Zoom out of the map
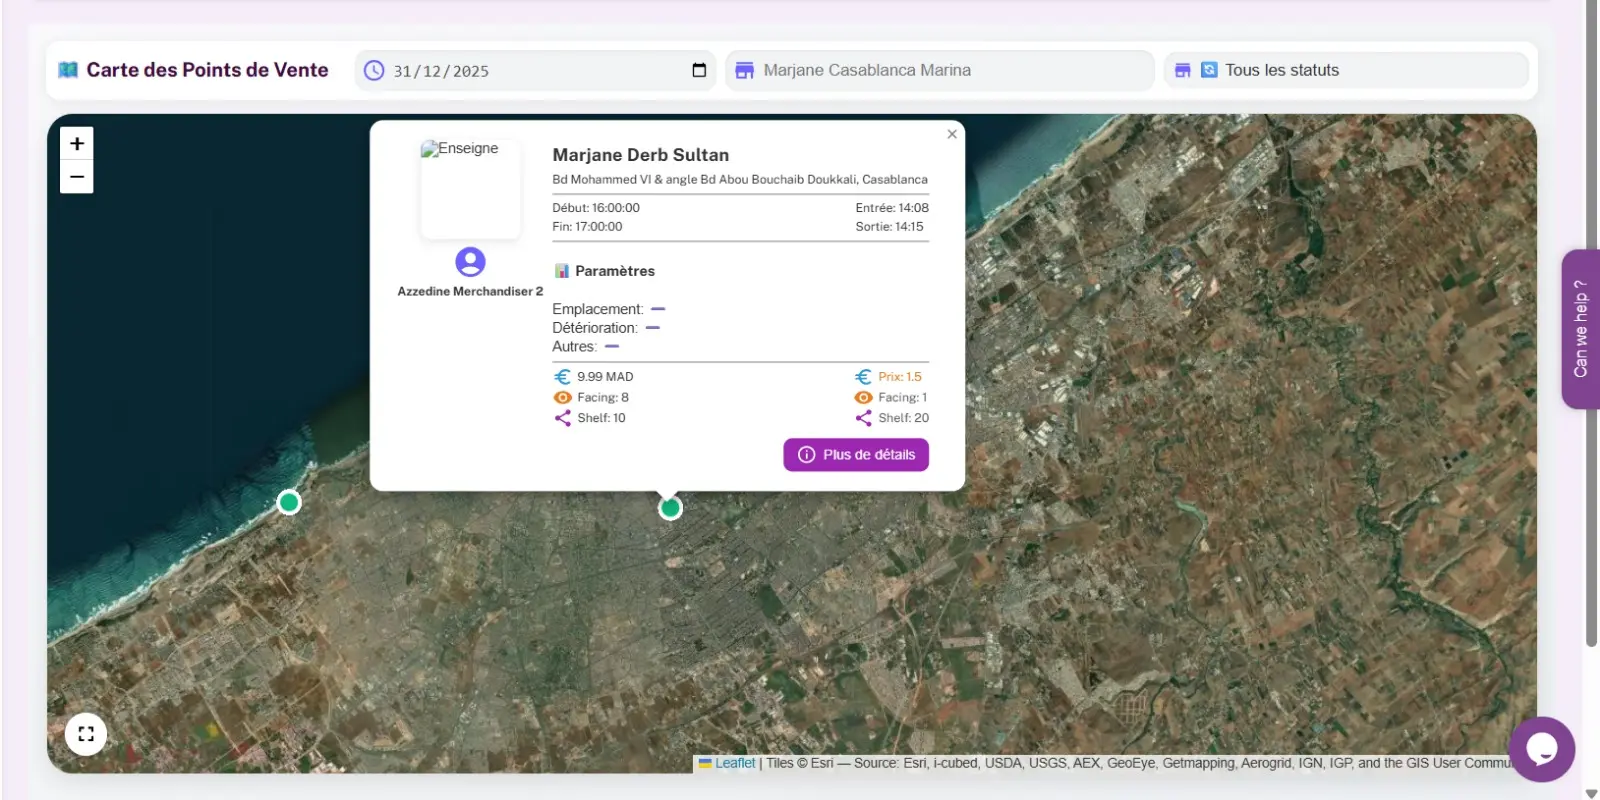 tap(77, 177)
